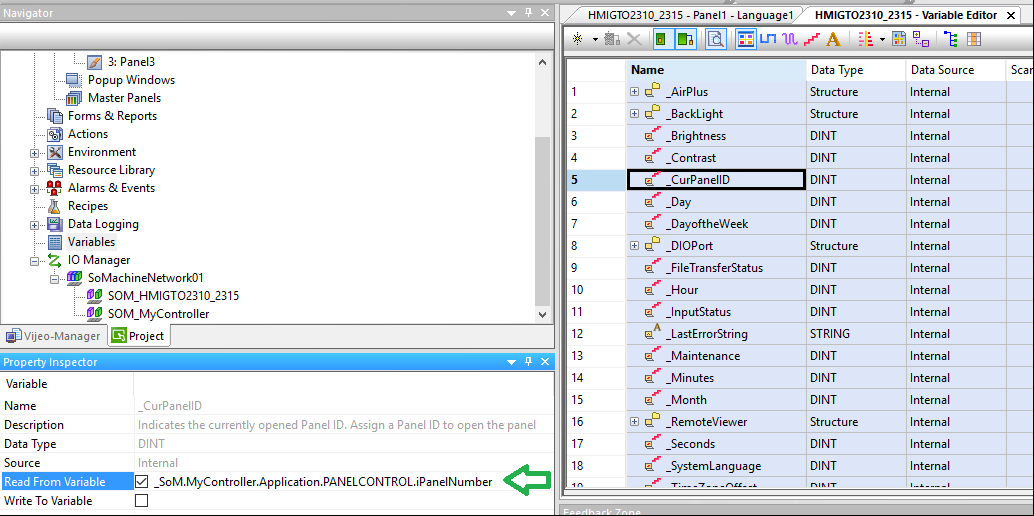Sort by the Data Source column header
Viewport: 1034px width, 516px height.
pyautogui.click(x=956, y=70)
